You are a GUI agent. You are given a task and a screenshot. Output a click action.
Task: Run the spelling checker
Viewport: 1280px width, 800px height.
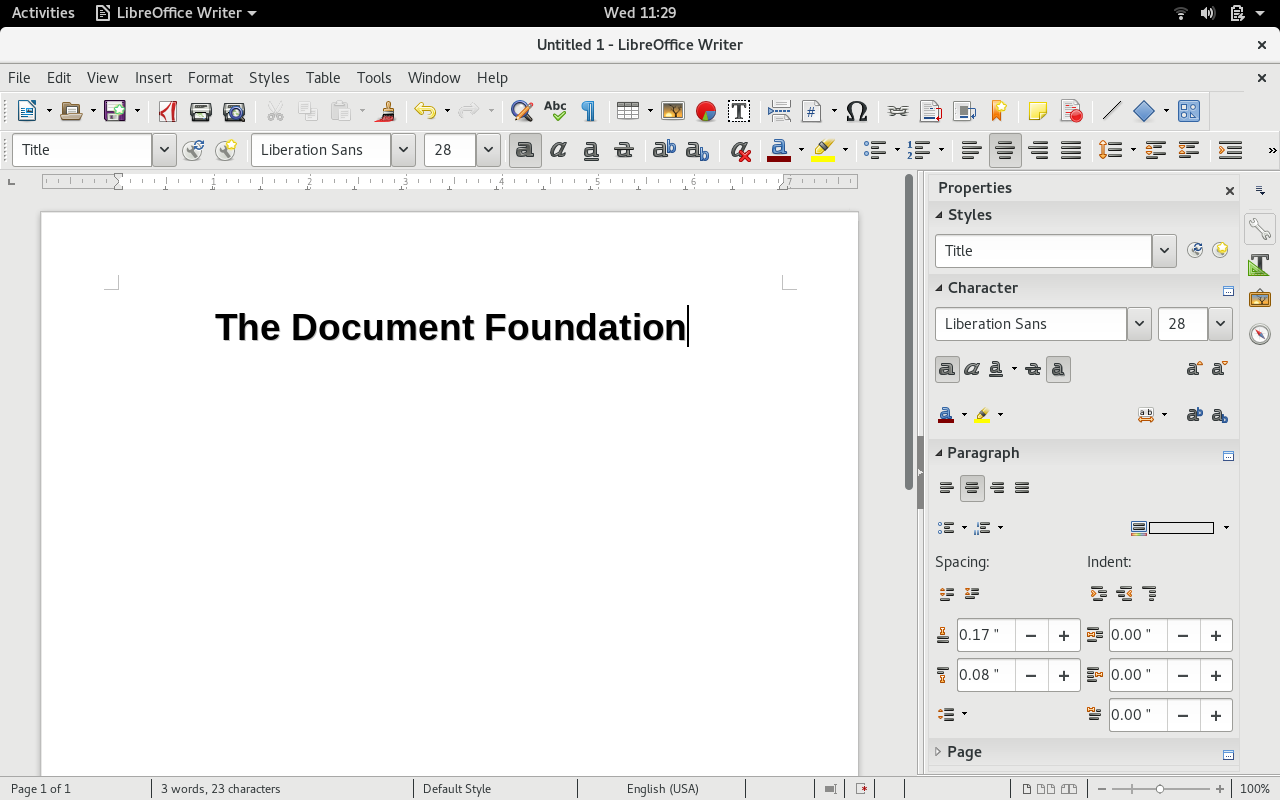[555, 111]
